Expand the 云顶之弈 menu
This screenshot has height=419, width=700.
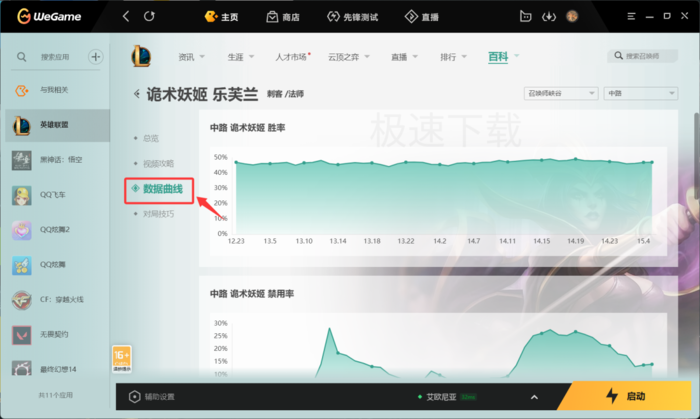click(x=349, y=57)
